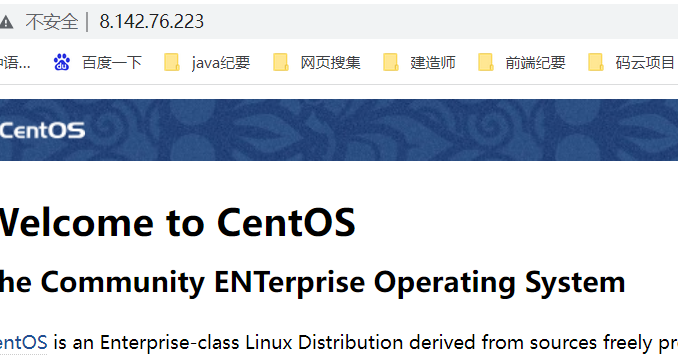Click the 网页搜集 folder icon
The height and width of the screenshot is (361, 678).
281,62
